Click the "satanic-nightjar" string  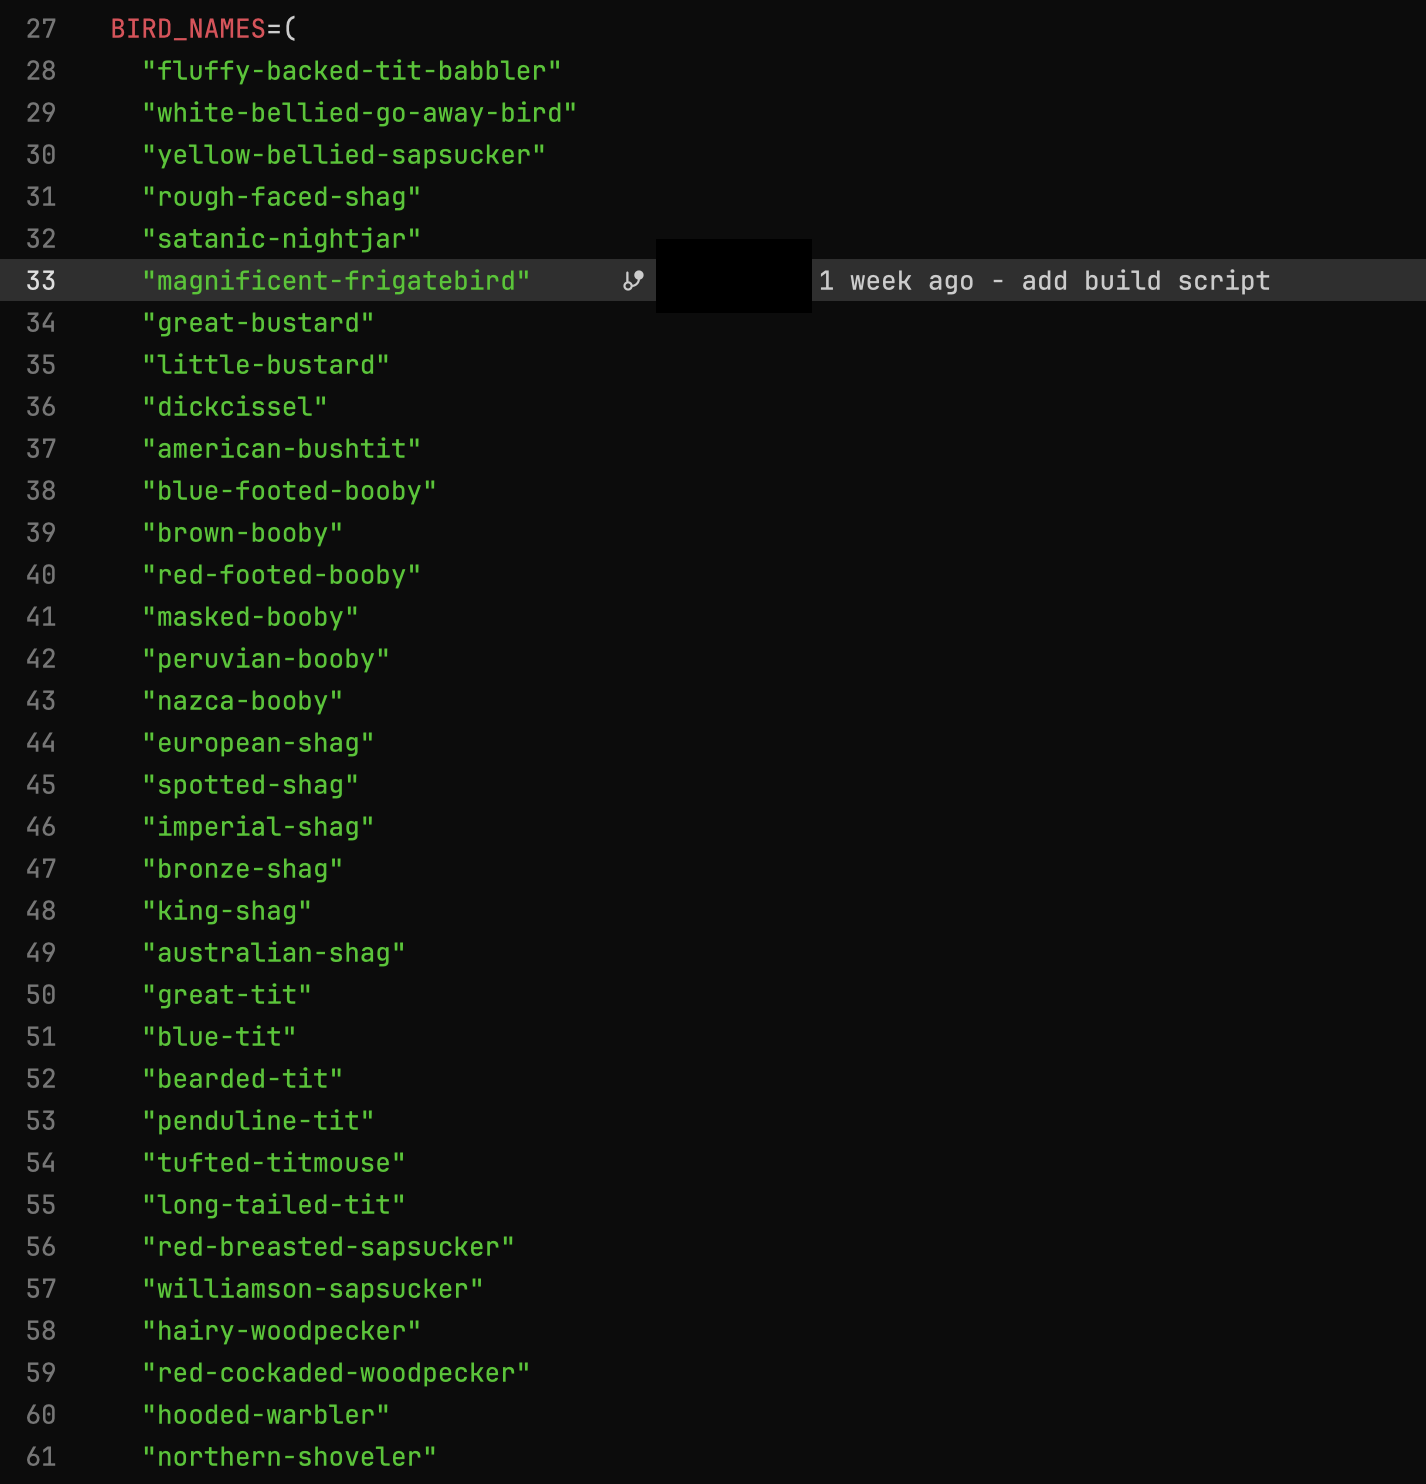[281, 239]
